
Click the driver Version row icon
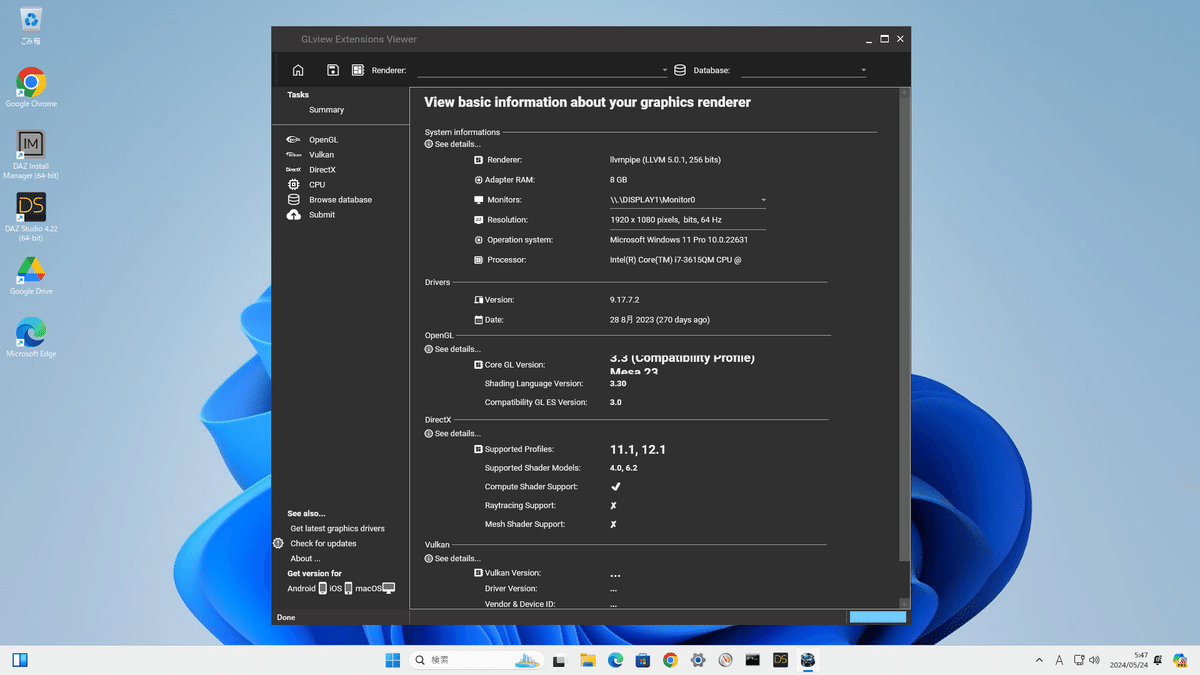pos(478,300)
